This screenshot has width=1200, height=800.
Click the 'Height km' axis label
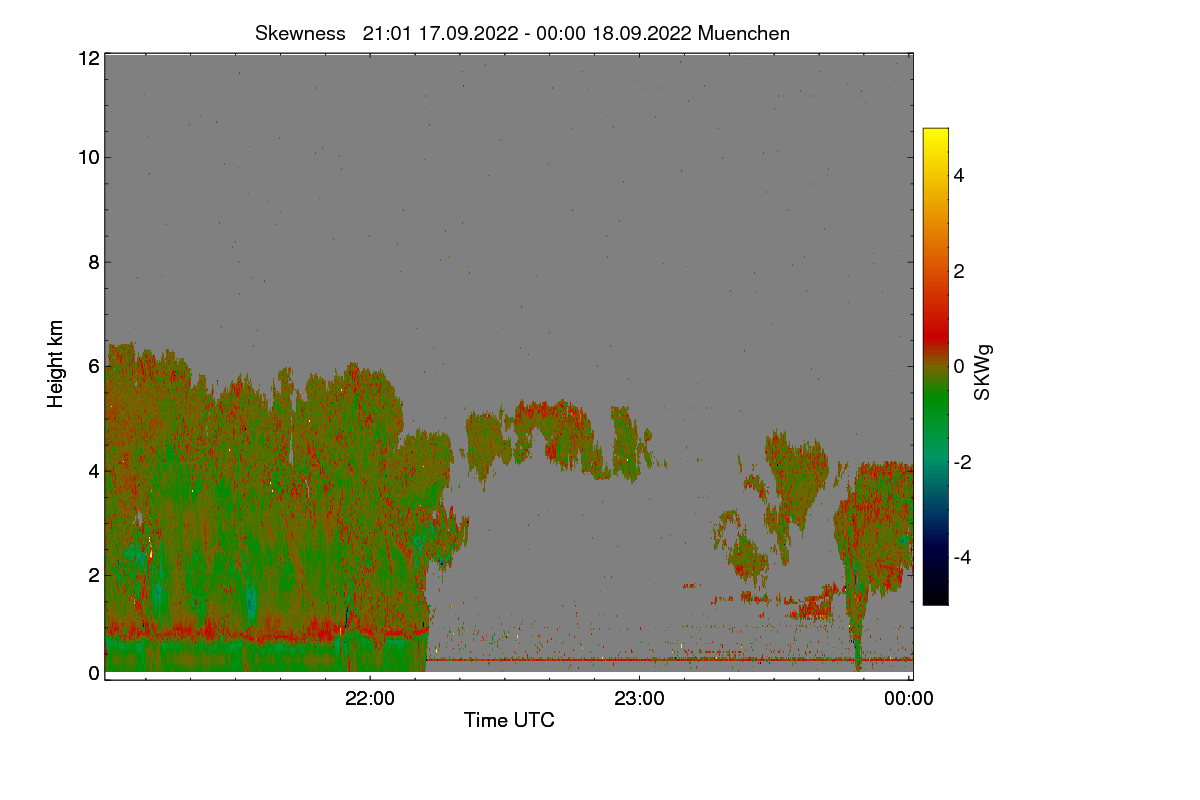[56, 364]
